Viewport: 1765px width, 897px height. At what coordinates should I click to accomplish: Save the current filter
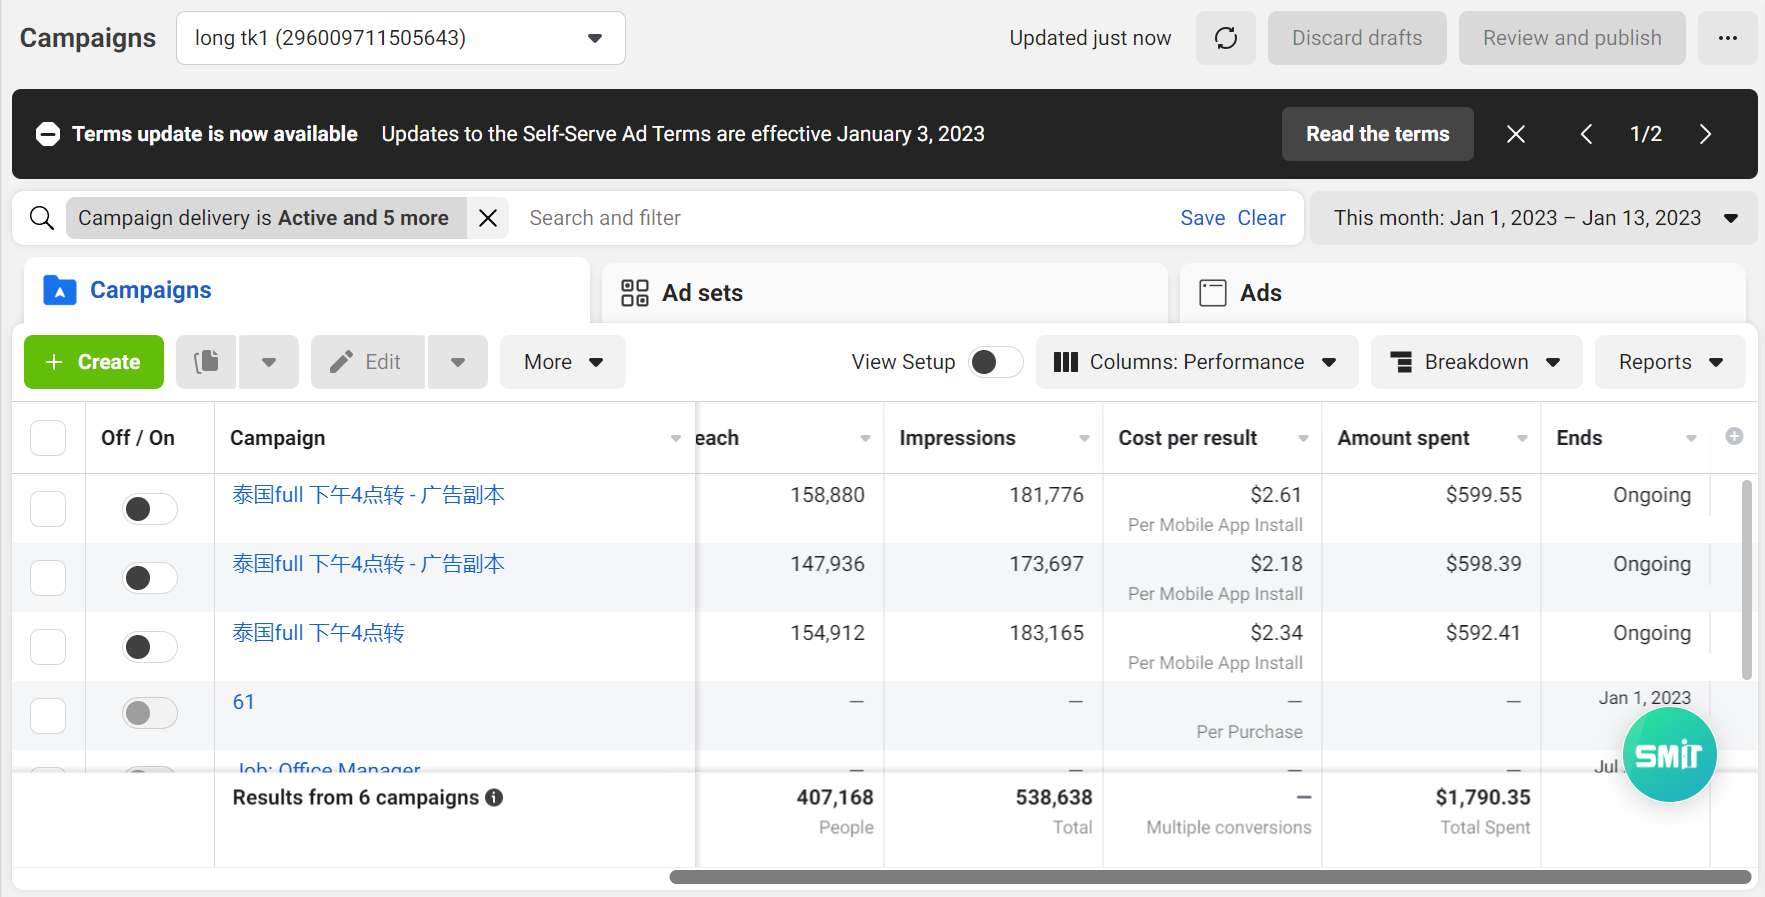(1202, 218)
